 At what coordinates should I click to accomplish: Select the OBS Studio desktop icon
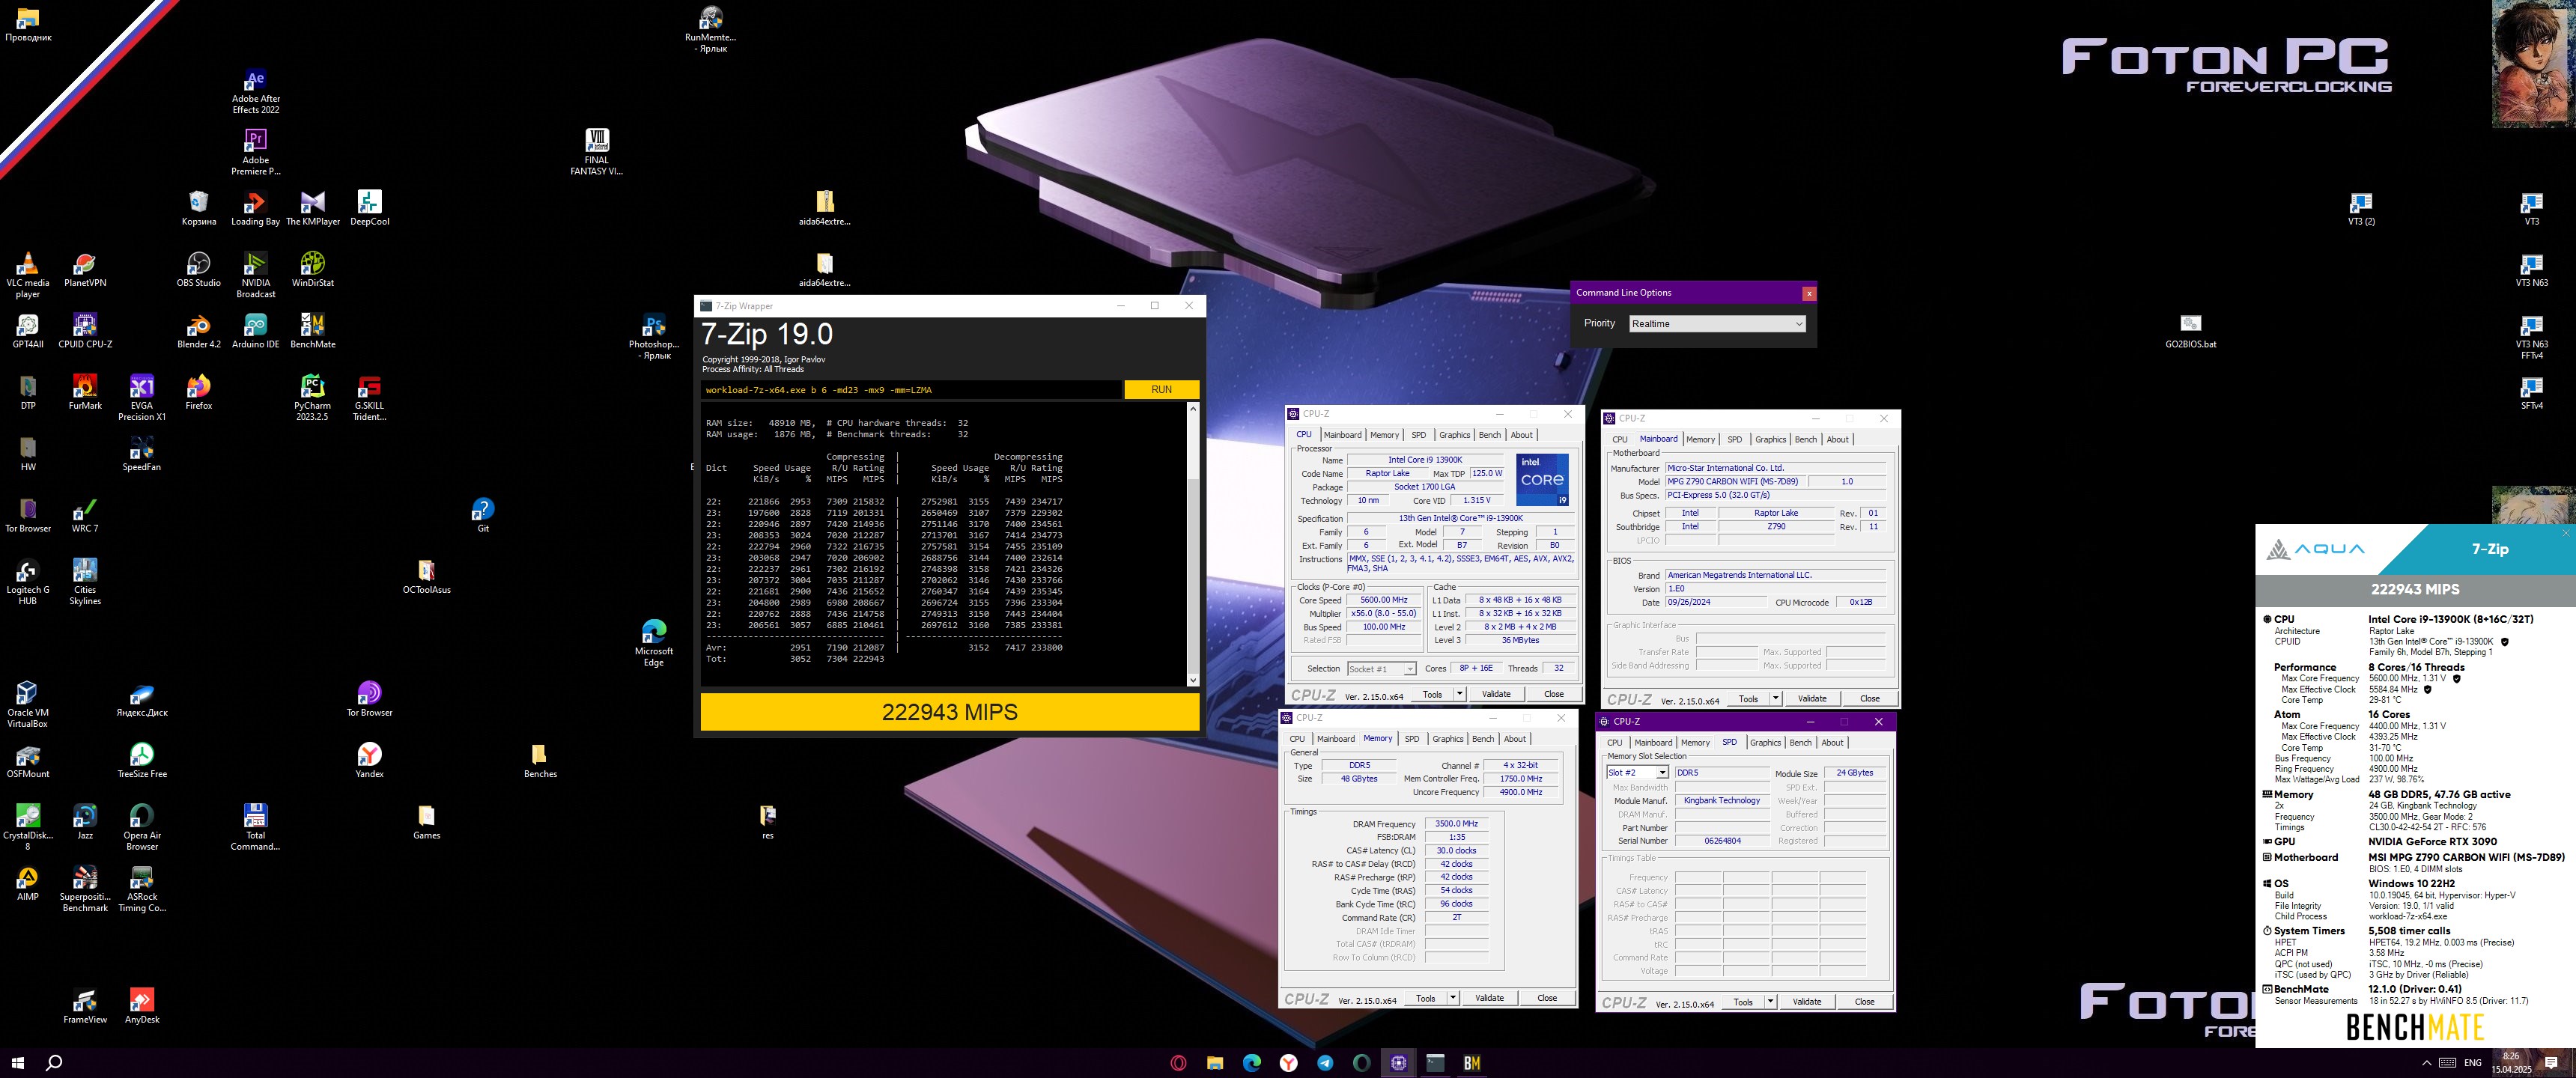click(199, 270)
